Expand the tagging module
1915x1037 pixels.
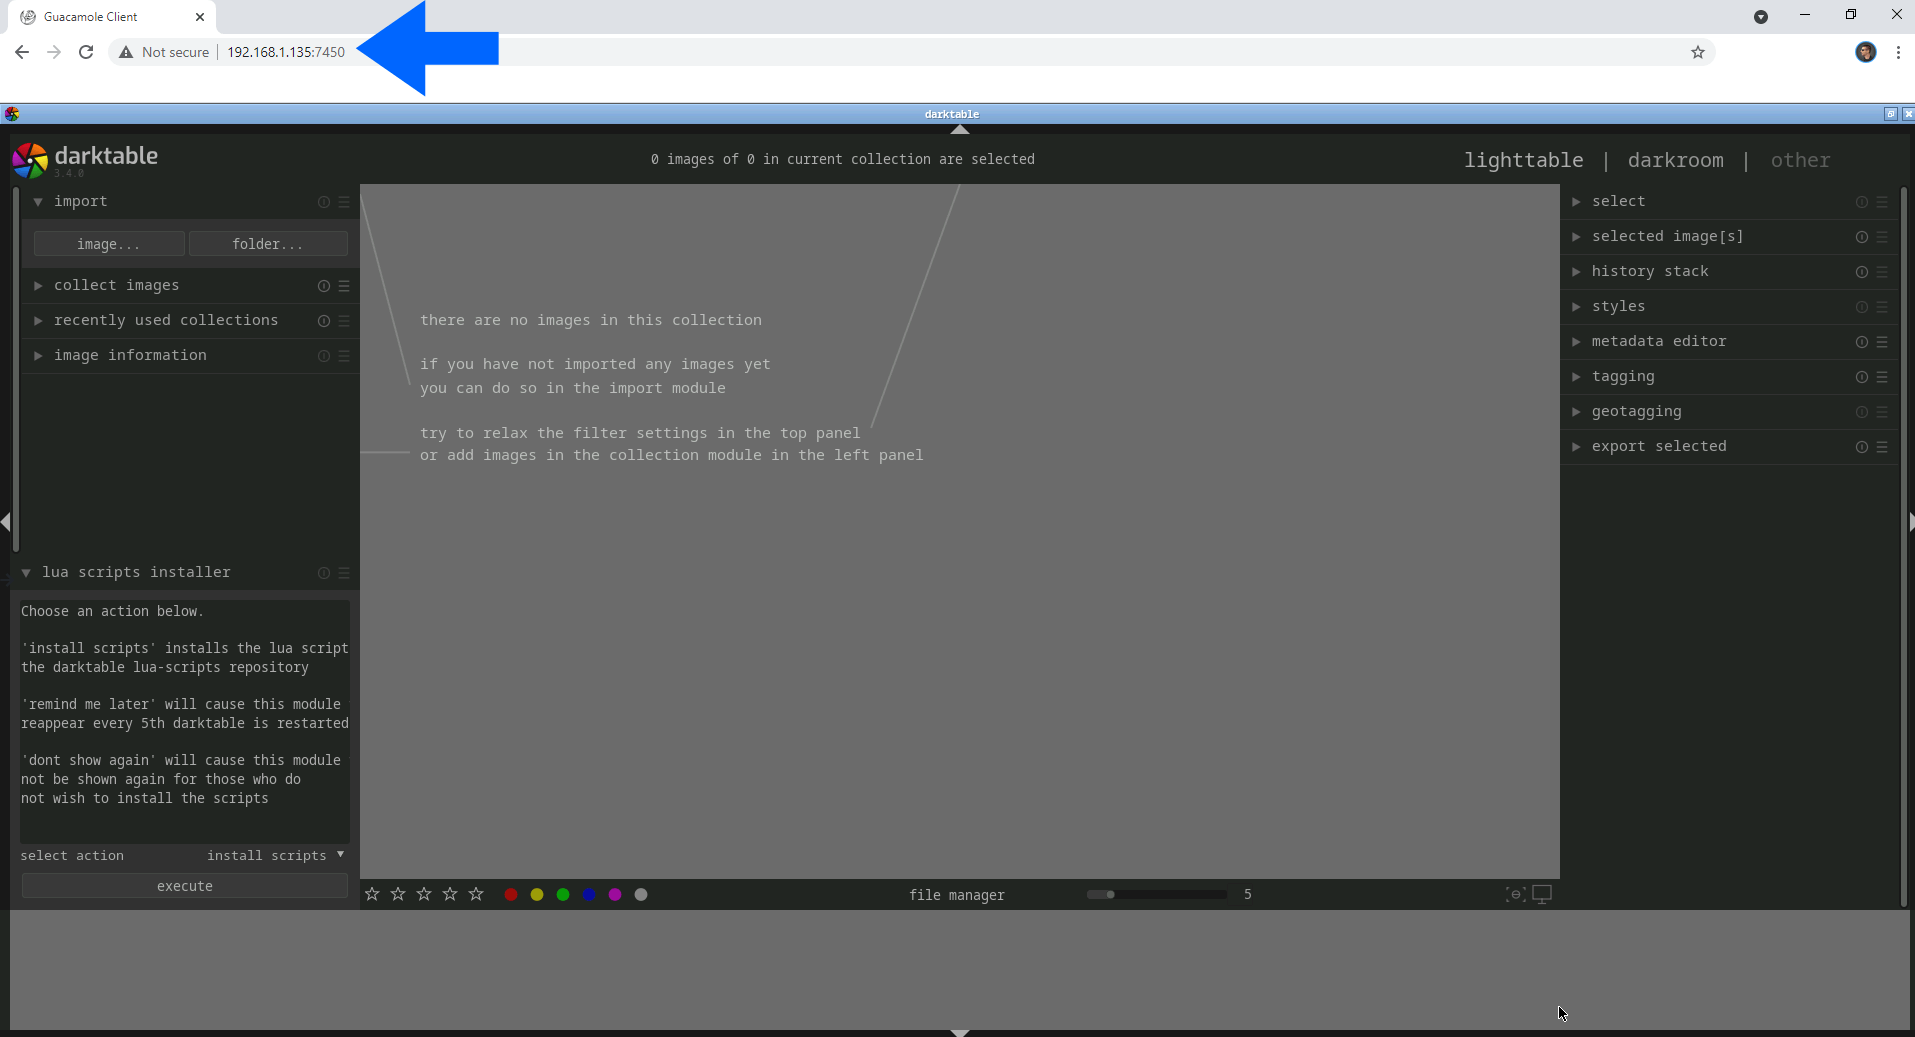click(1576, 377)
